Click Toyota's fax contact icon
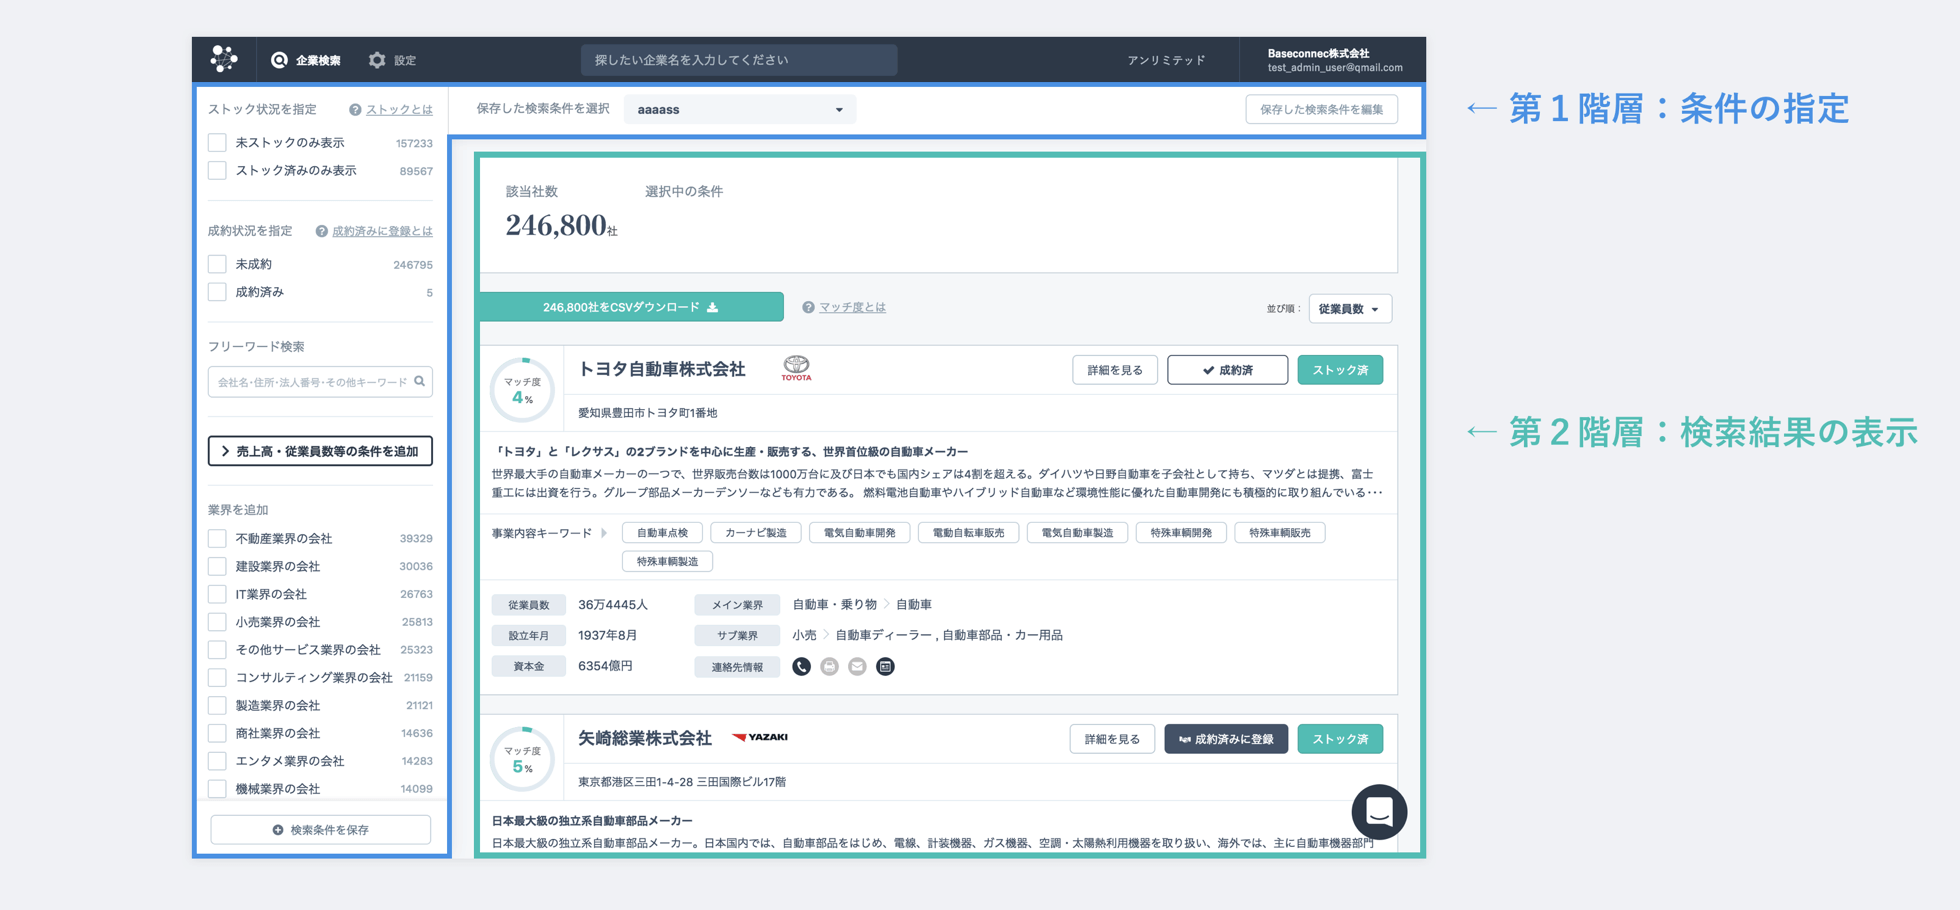The height and width of the screenshot is (910, 1960). tap(830, 667)
